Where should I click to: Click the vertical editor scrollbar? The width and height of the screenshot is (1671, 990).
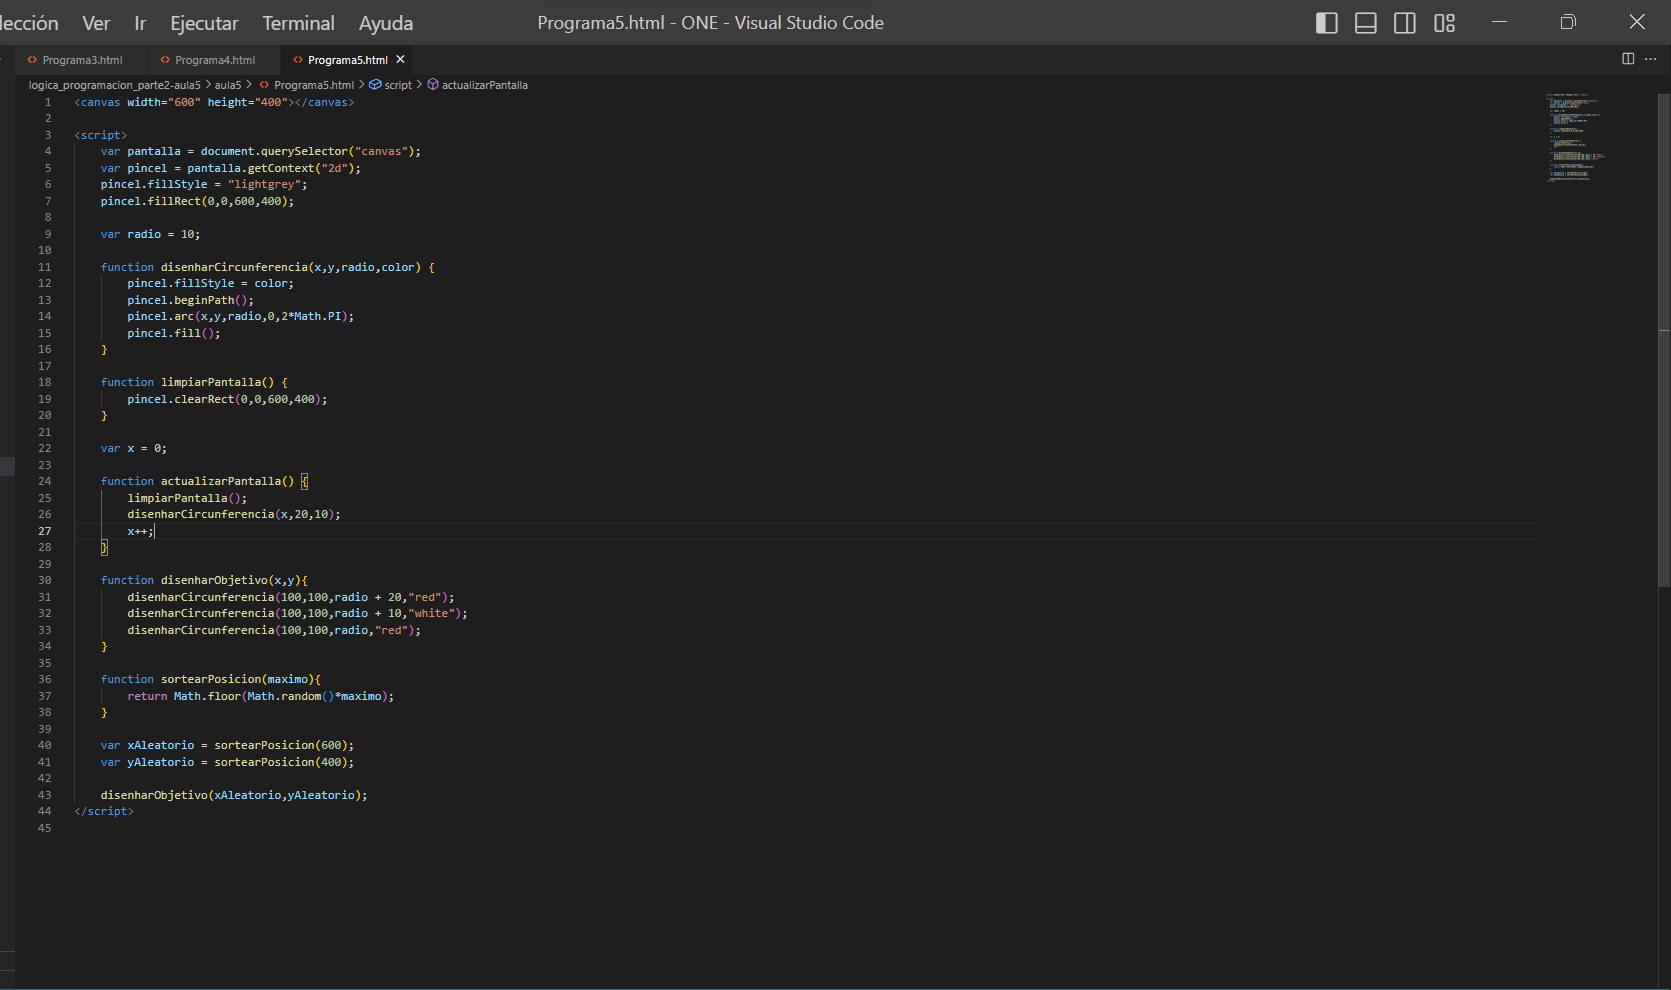1664,340
